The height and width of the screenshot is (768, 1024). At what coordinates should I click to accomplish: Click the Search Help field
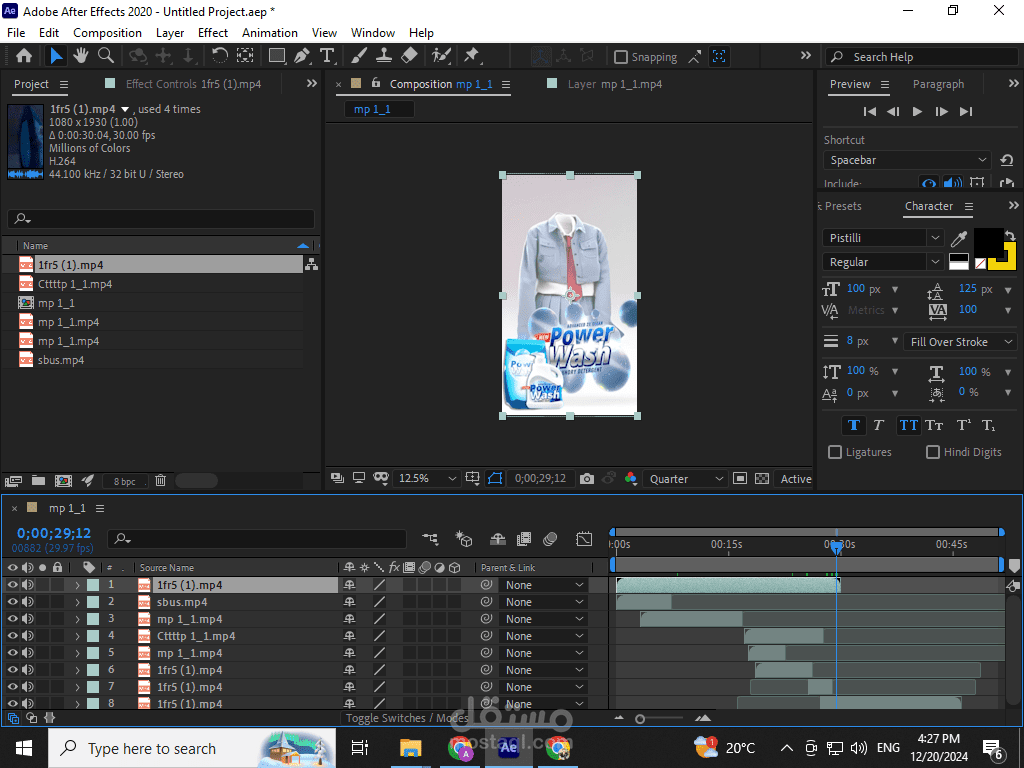[922, 57]
